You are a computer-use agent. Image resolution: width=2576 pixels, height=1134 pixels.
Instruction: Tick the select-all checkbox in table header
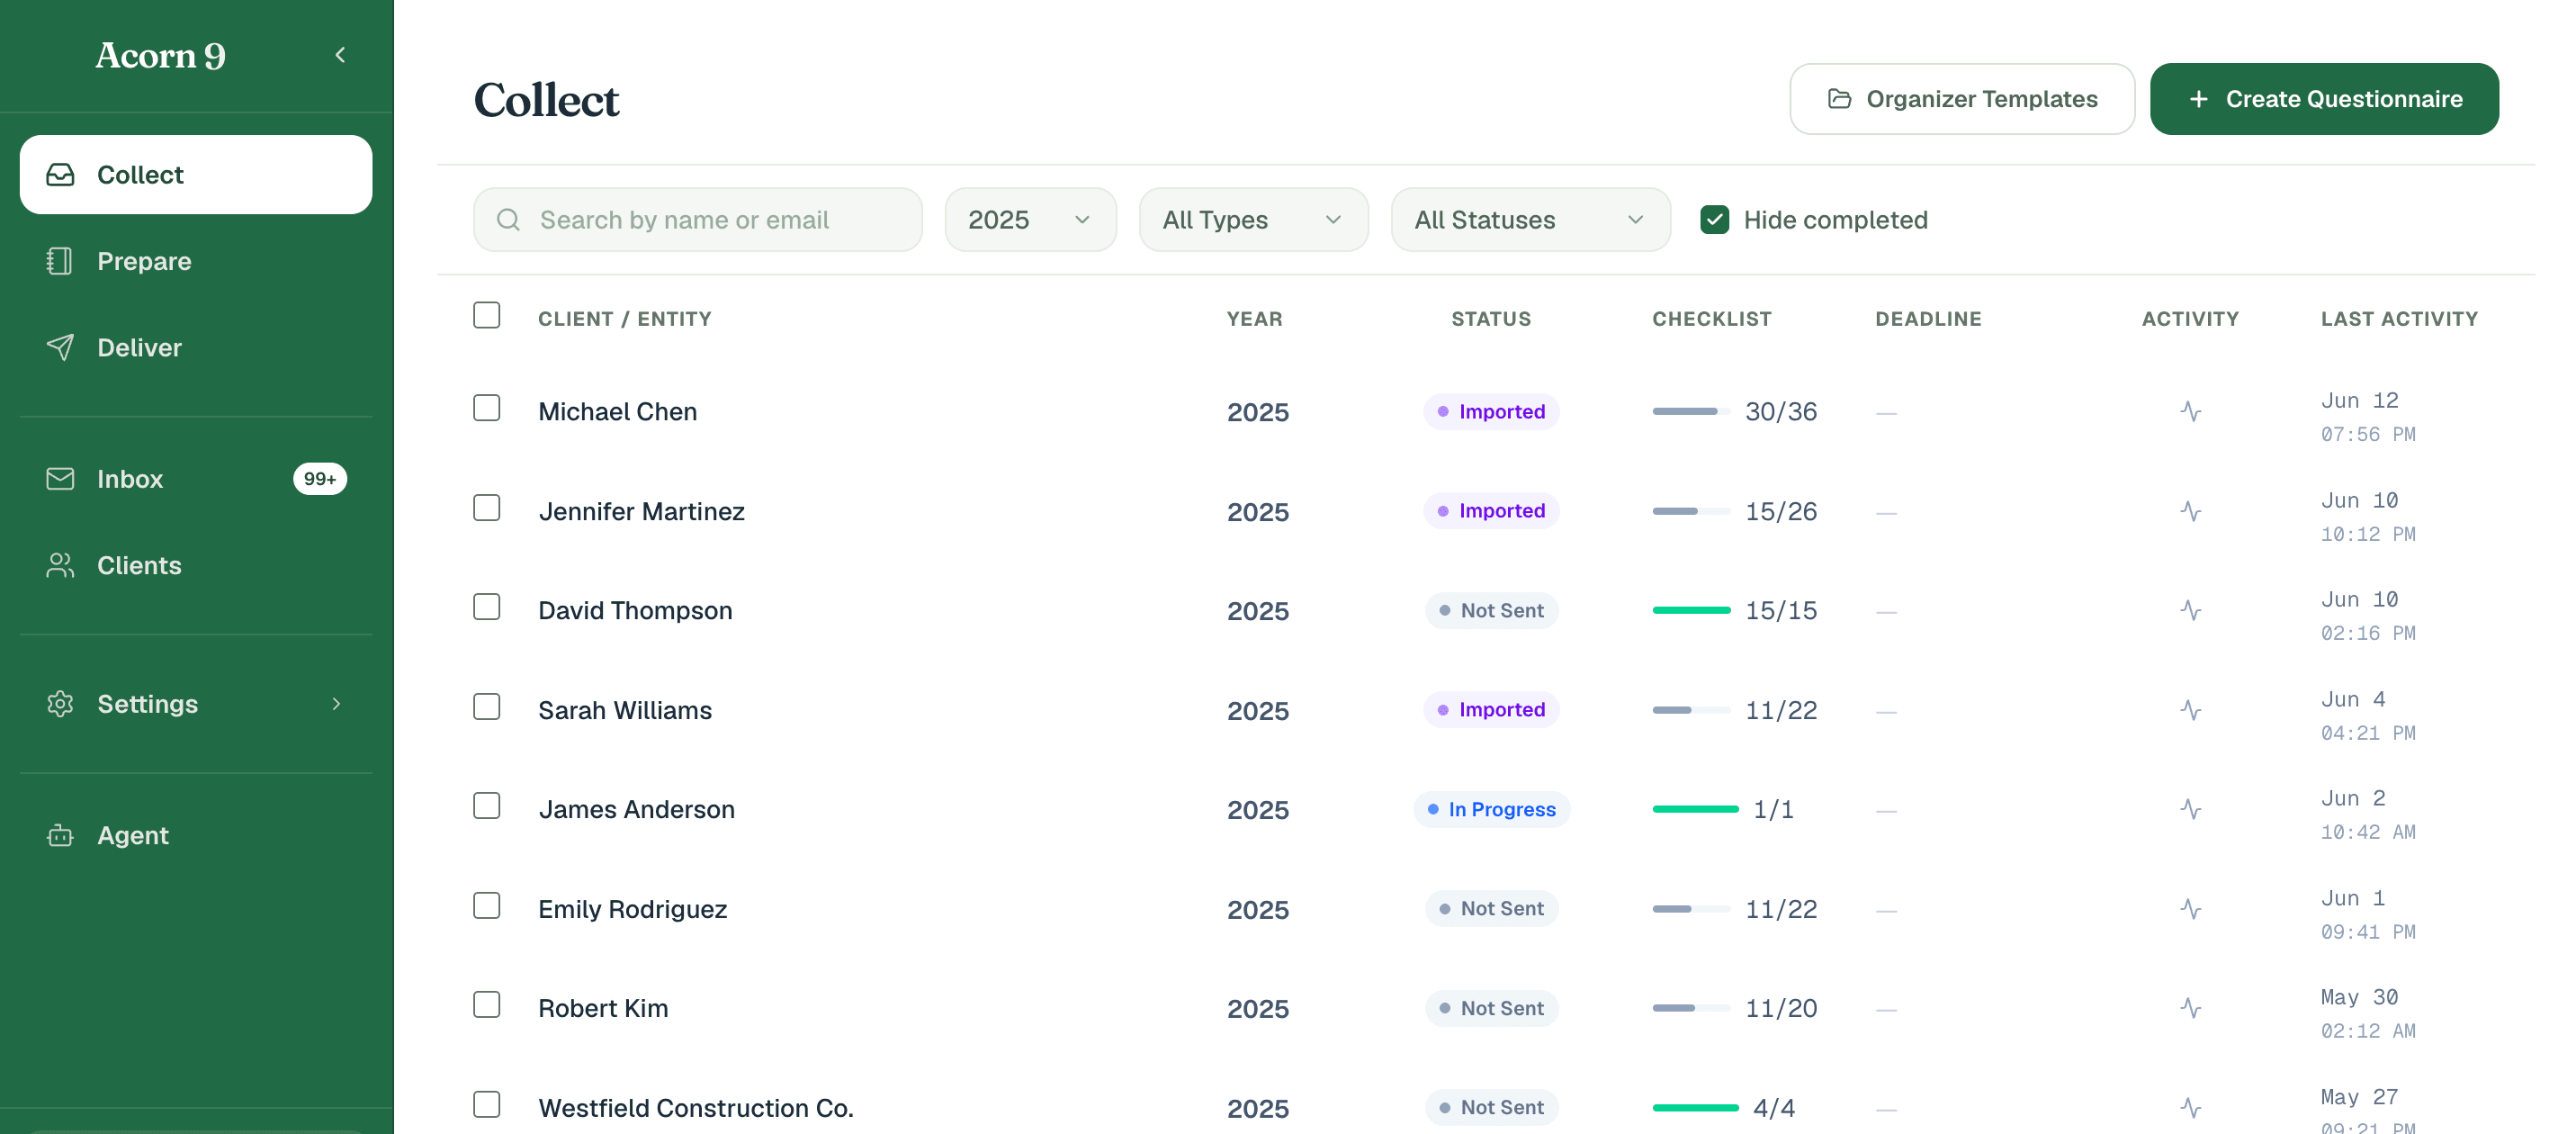(x=487, y=315)
